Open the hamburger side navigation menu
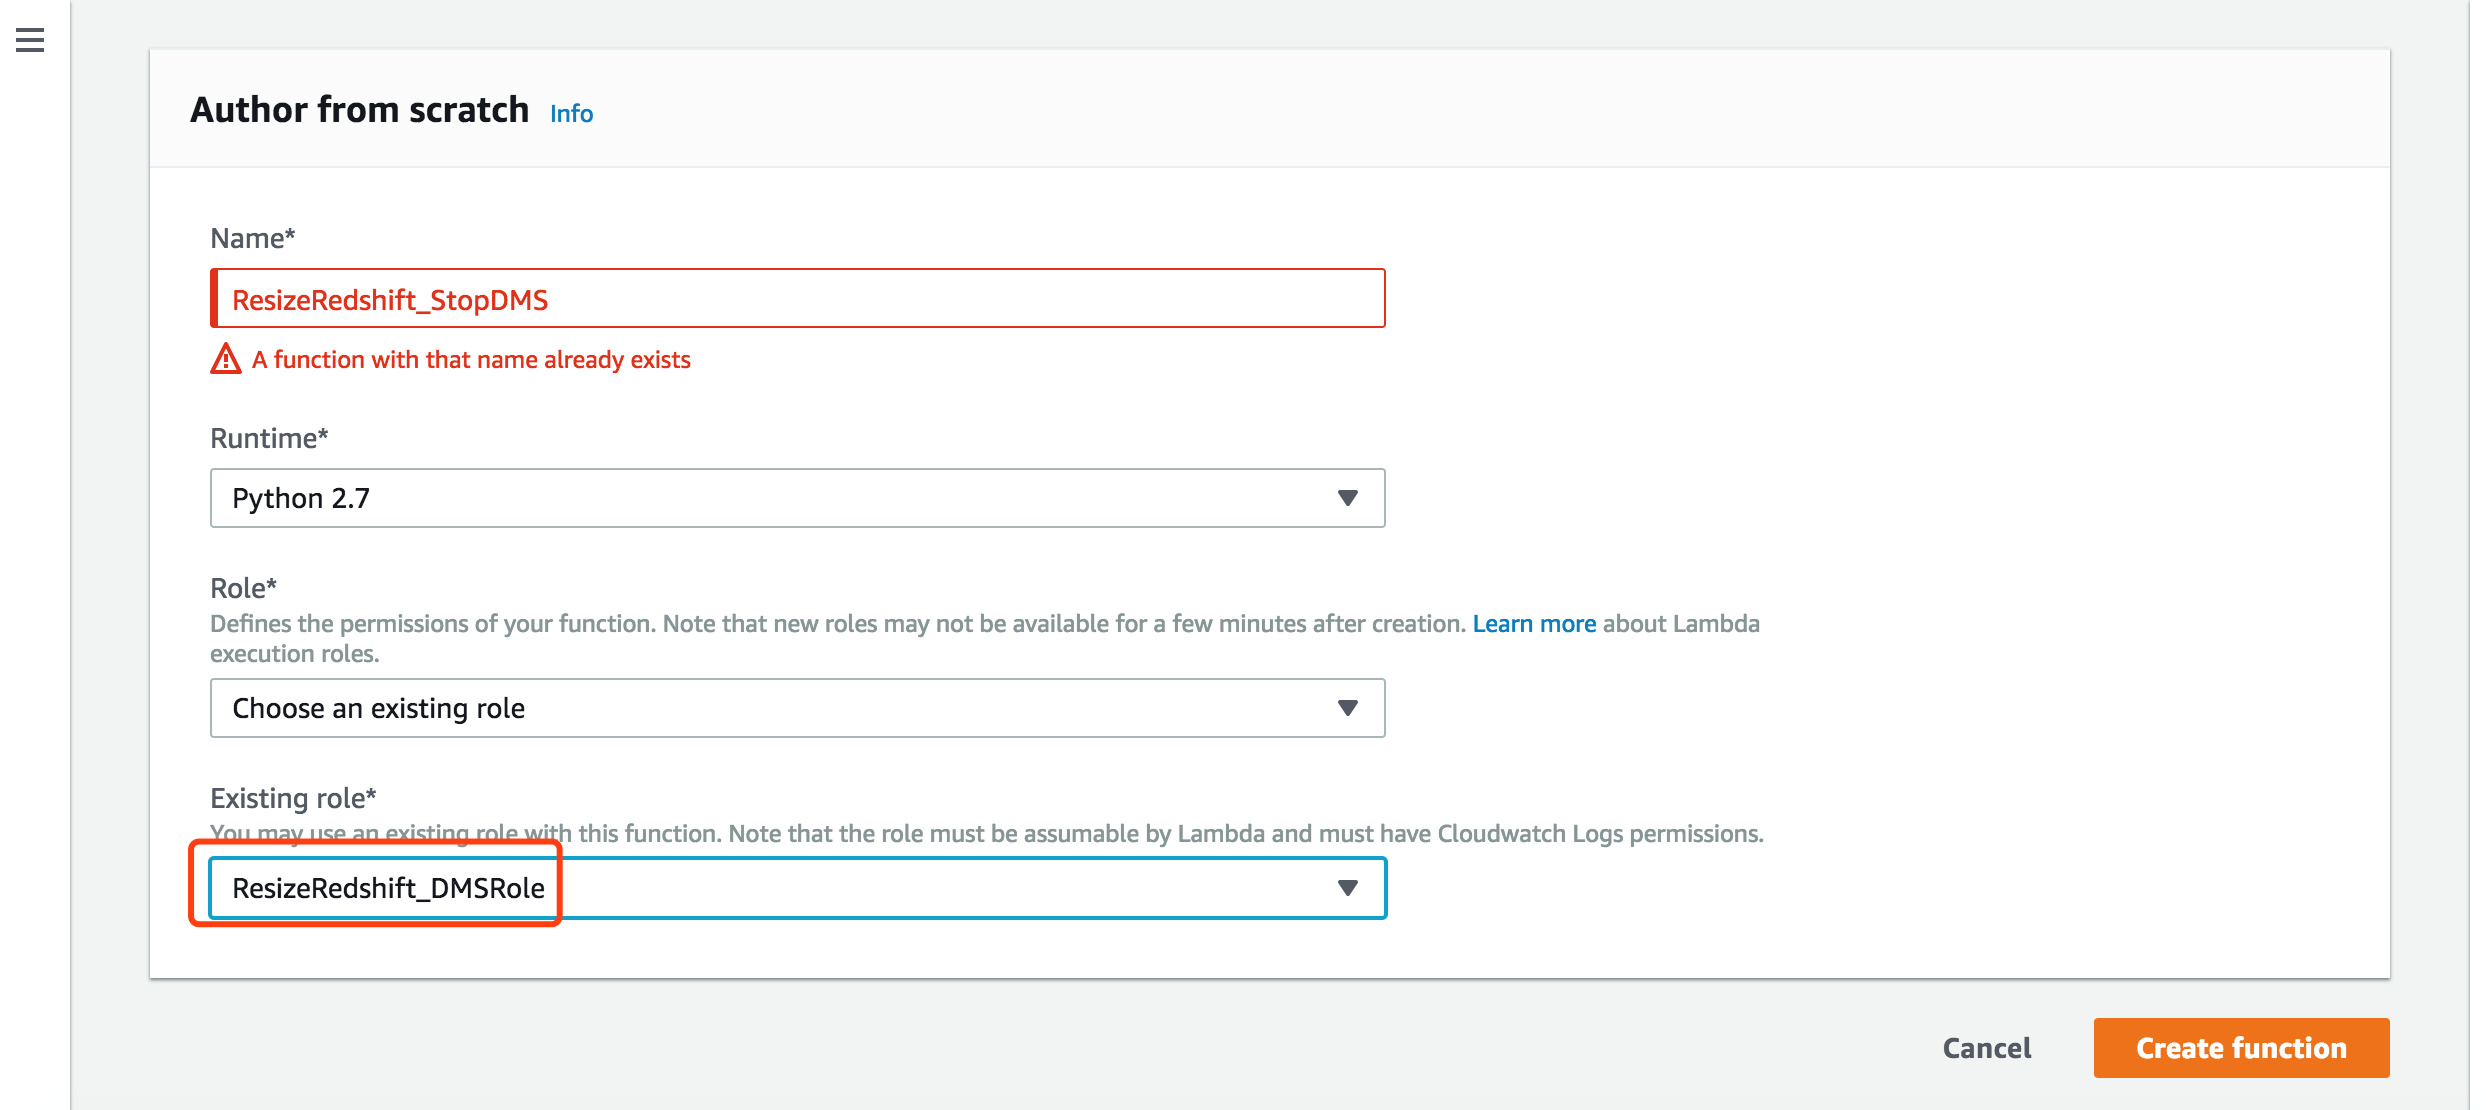Image resolution: width=2486 pixels, height=1110 pixels. (30, 40)
